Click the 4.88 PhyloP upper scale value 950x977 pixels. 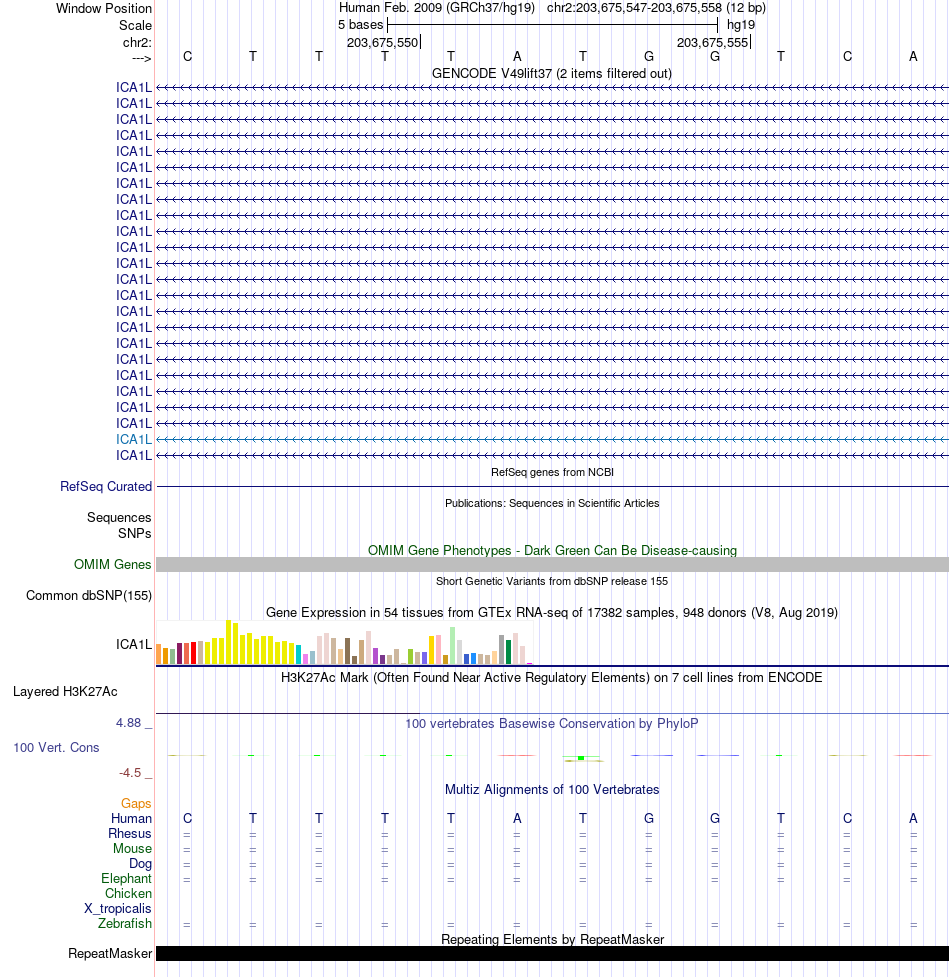[128, 723]
